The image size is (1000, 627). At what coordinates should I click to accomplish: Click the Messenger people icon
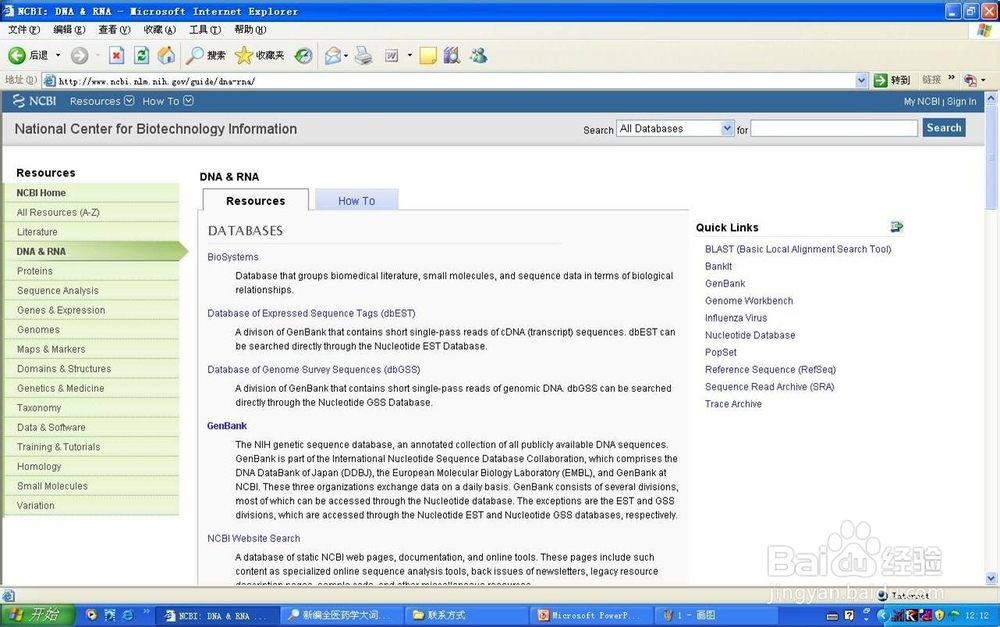pos(478,55)
